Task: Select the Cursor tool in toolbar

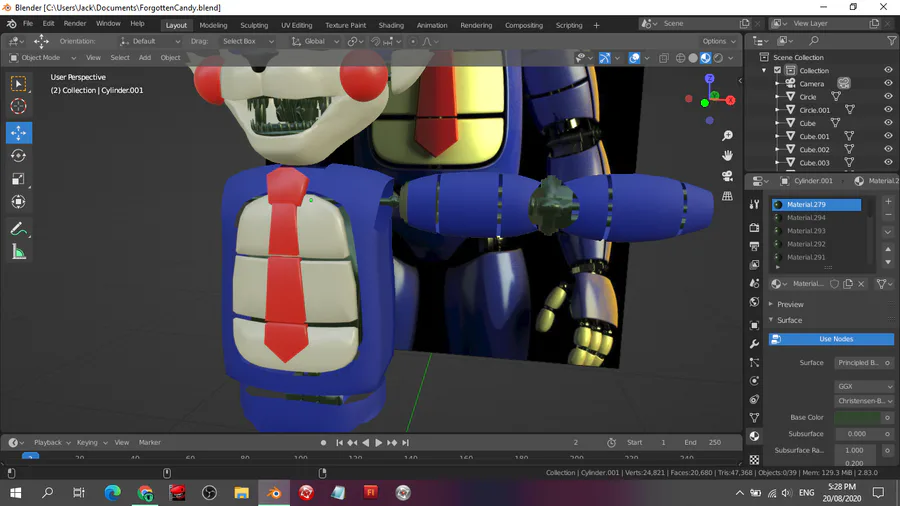Action: 18,107
